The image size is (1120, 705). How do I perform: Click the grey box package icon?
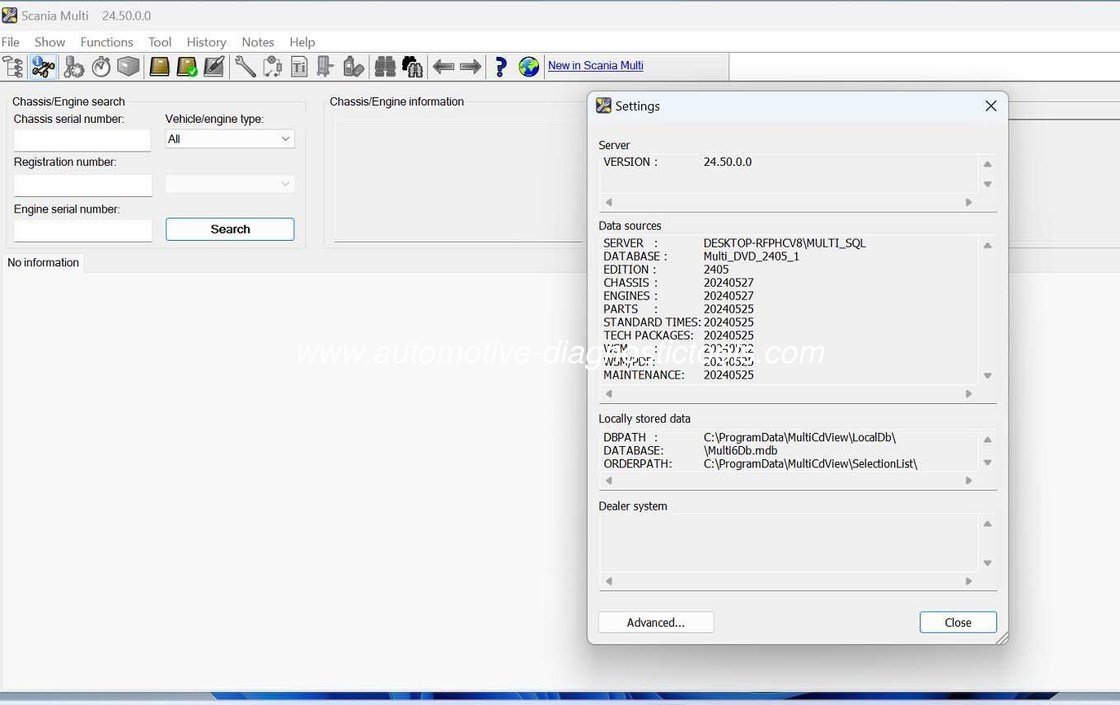128,67
